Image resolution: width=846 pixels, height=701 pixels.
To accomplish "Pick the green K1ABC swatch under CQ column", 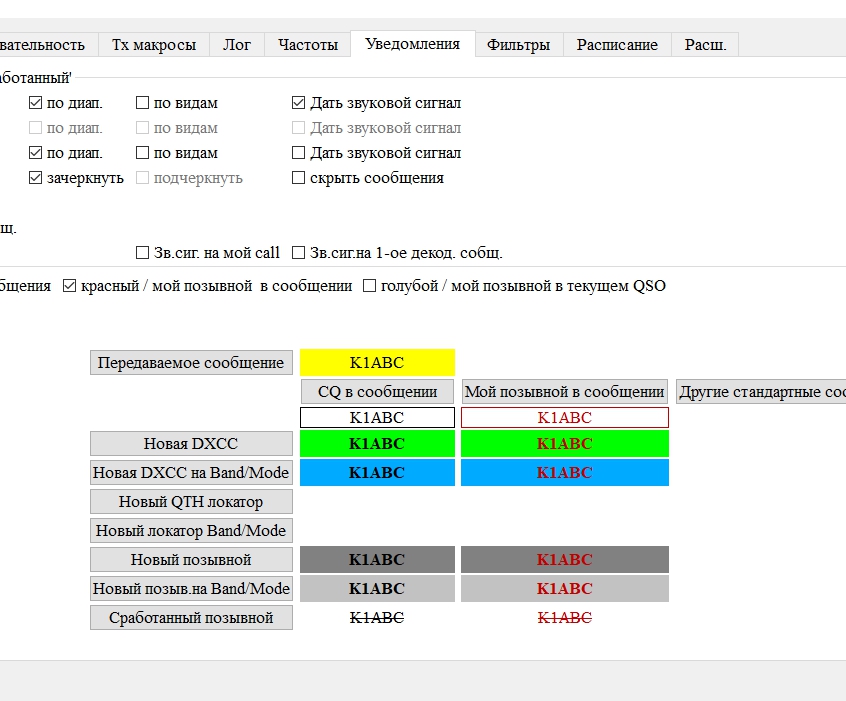I will (x=377, y=444).
